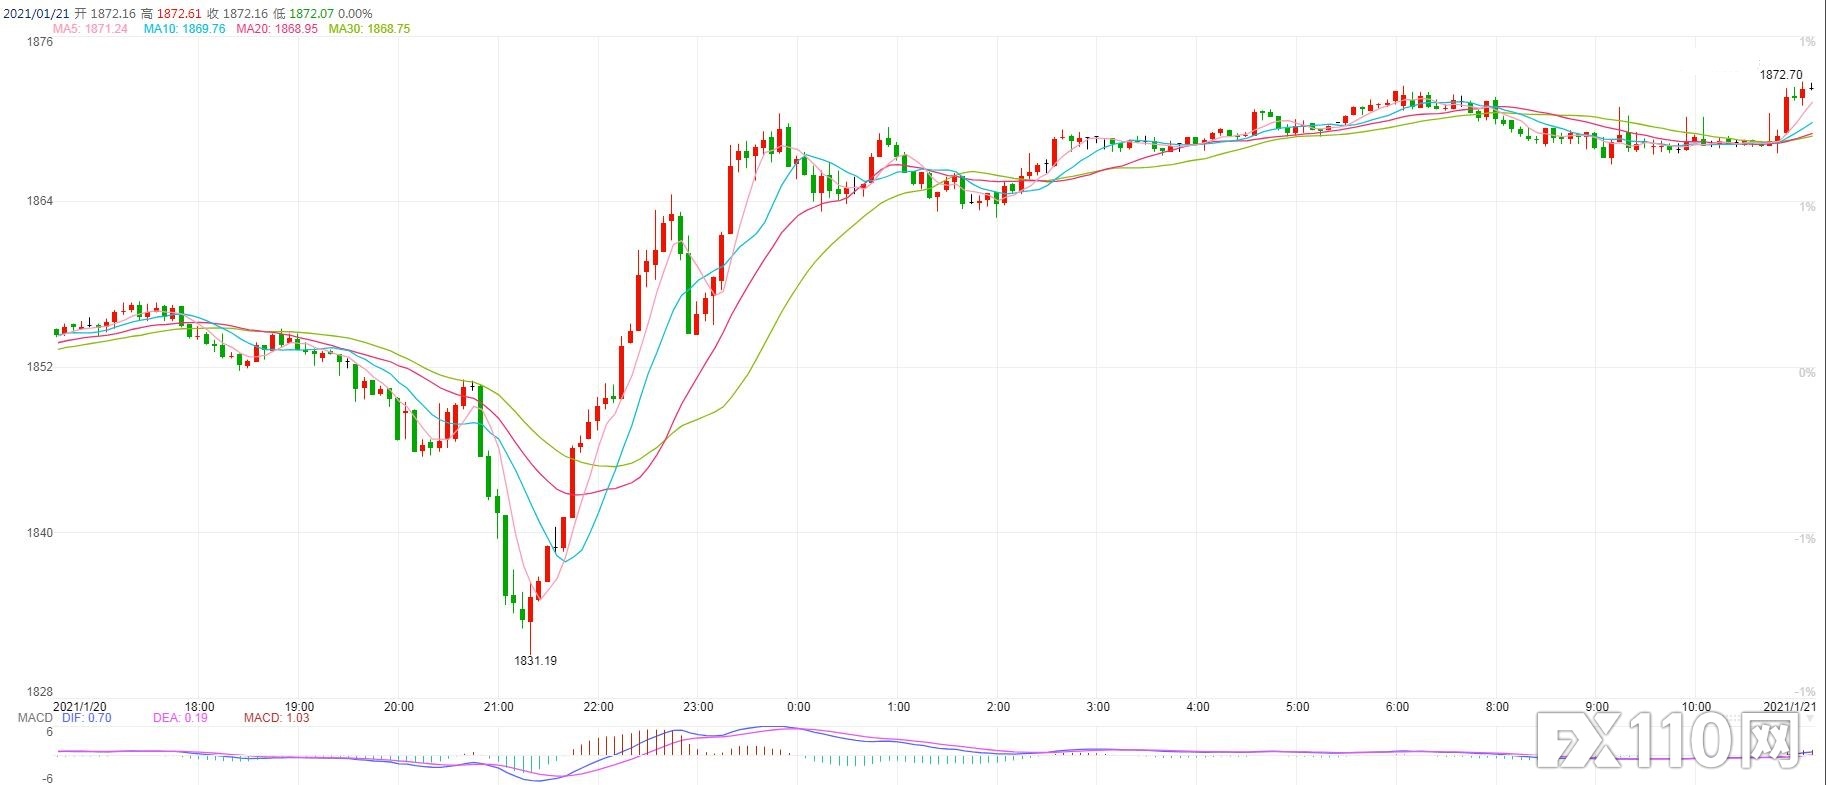Click the MA30: 1868.75 indicator label

[369, 29]
